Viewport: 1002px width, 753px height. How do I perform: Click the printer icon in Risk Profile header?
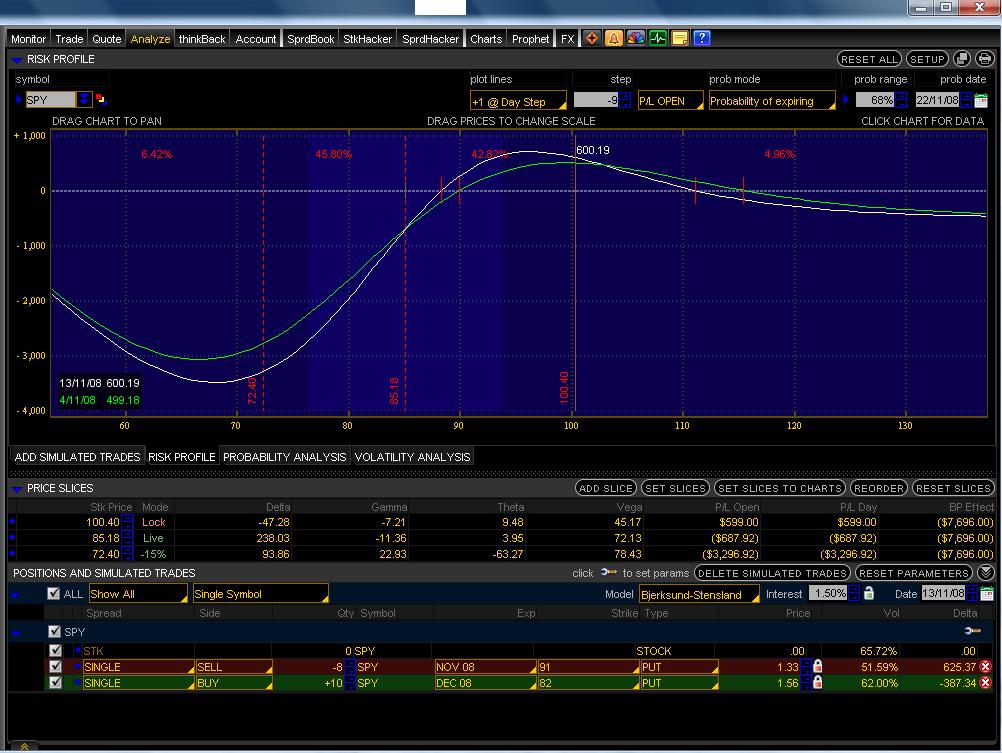click(985, 59)
